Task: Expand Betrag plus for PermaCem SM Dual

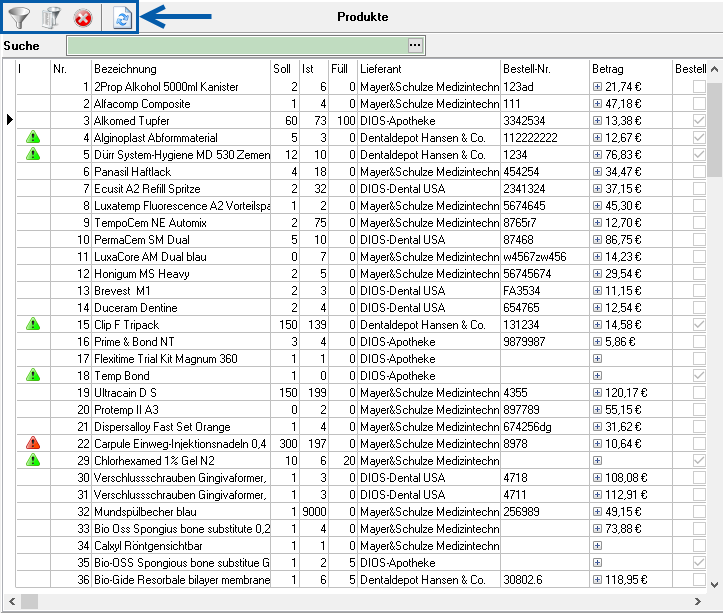Action: click(597, 239)
